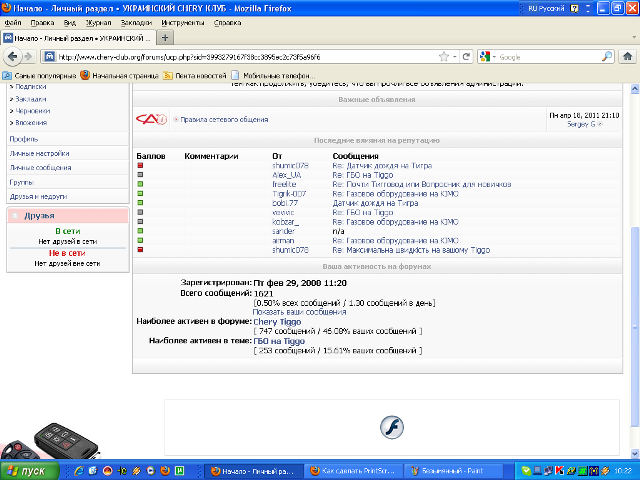The width and height of the screenshot is (640, 480).
Task: Bookmark this page with the star icon
Action: pos(444,57)
